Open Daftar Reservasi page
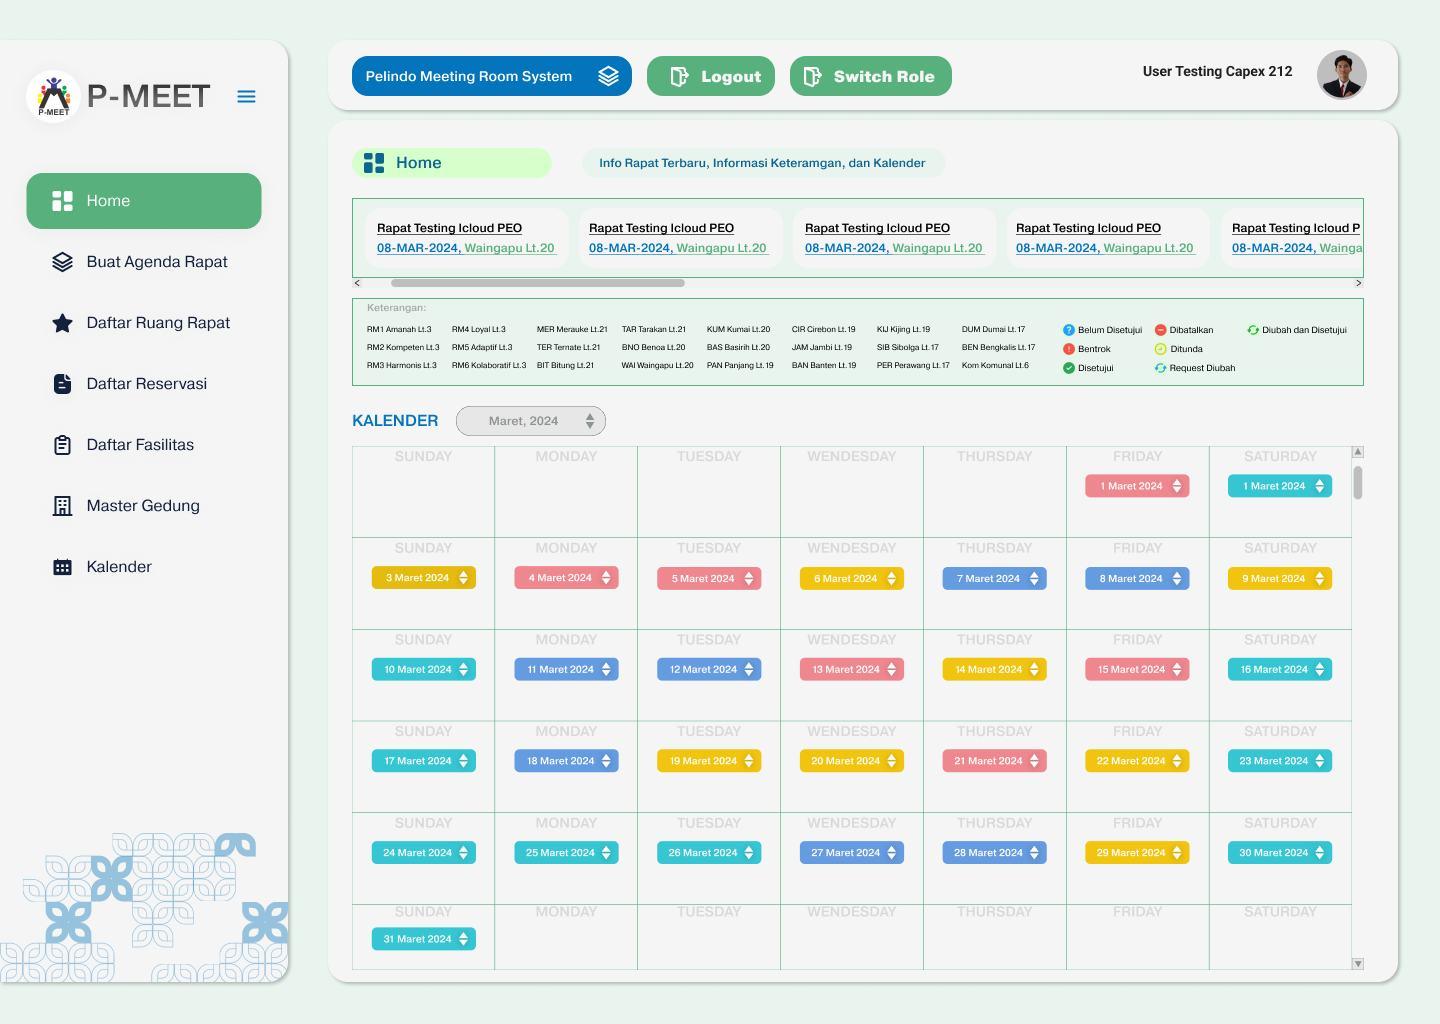Screen dimensions: 1440x1024 (x=144, y=384)
